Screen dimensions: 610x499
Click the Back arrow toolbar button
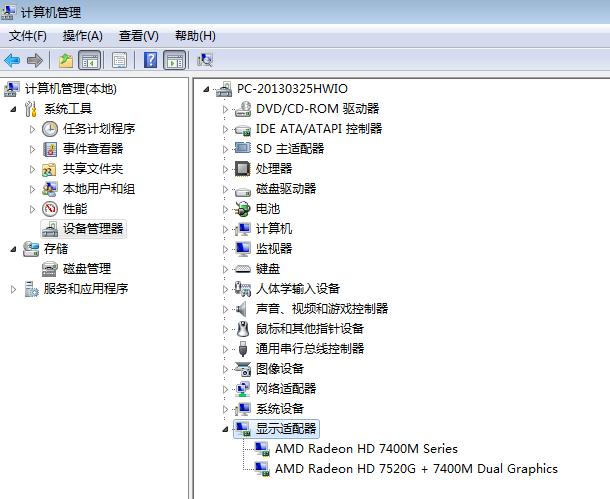click(x=13, y=60)
